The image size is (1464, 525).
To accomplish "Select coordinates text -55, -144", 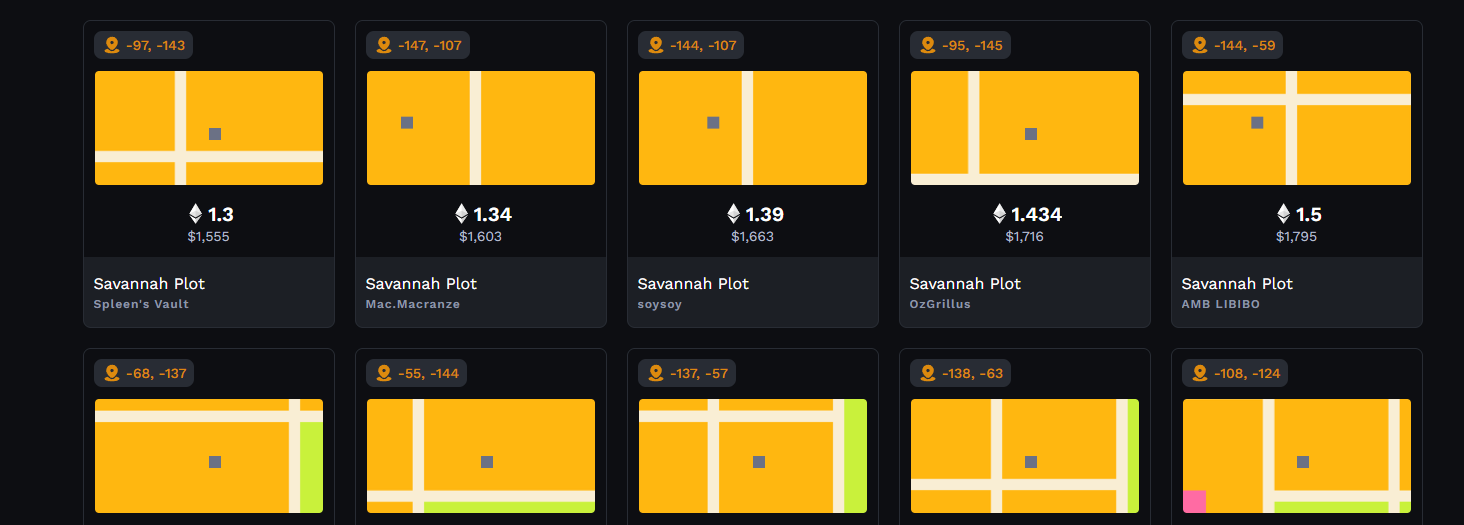I will pos(429,373).
